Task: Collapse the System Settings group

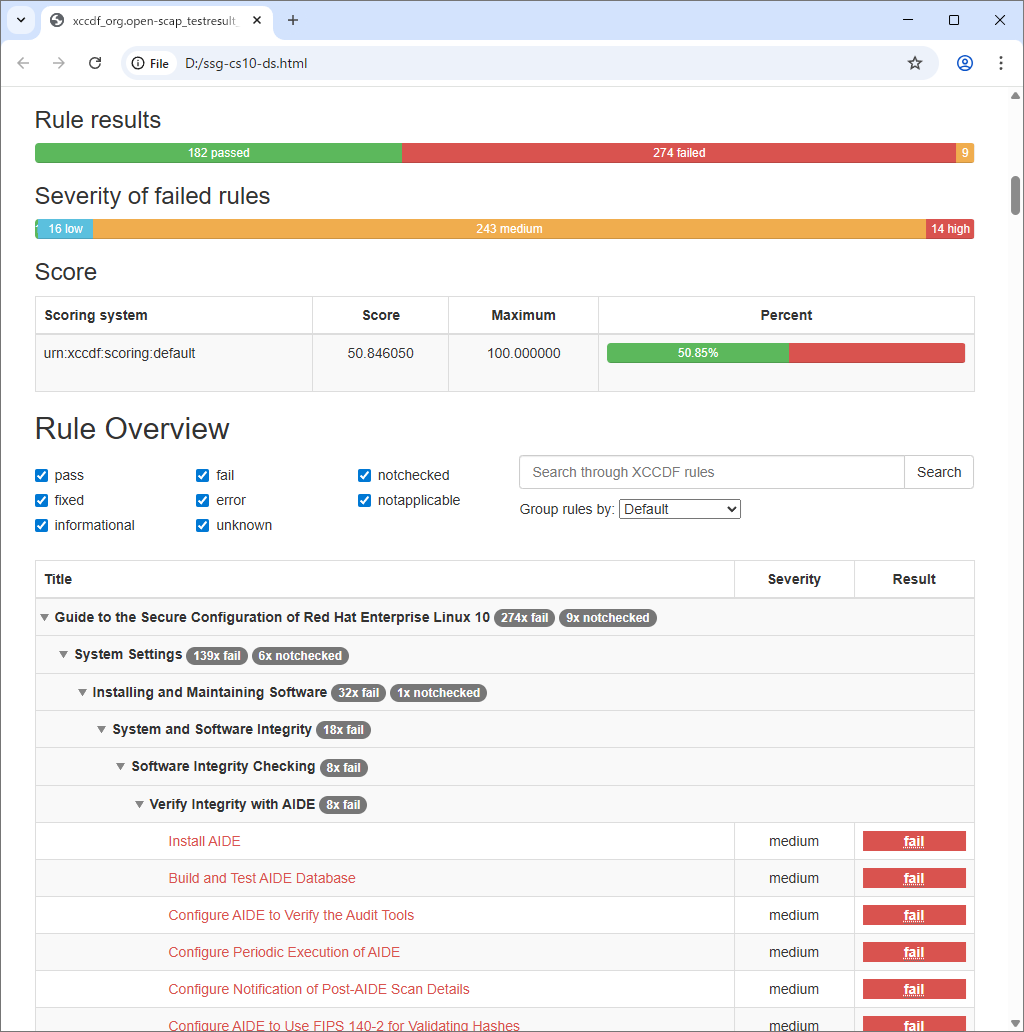Action: 64,655
